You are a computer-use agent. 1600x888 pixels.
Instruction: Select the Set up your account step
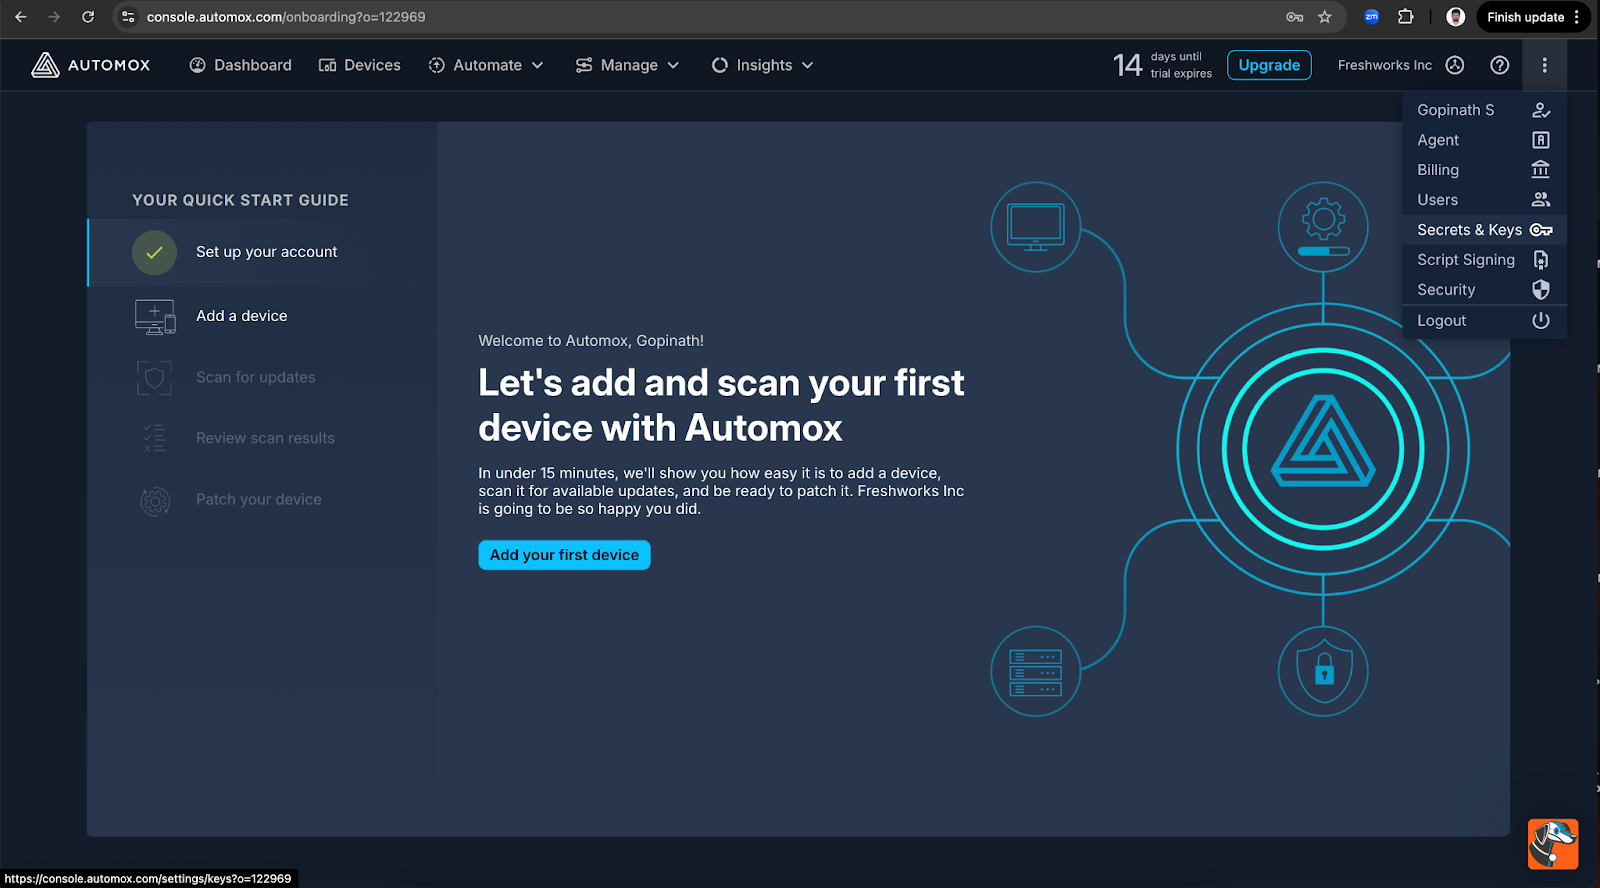[x=262, y=253]
